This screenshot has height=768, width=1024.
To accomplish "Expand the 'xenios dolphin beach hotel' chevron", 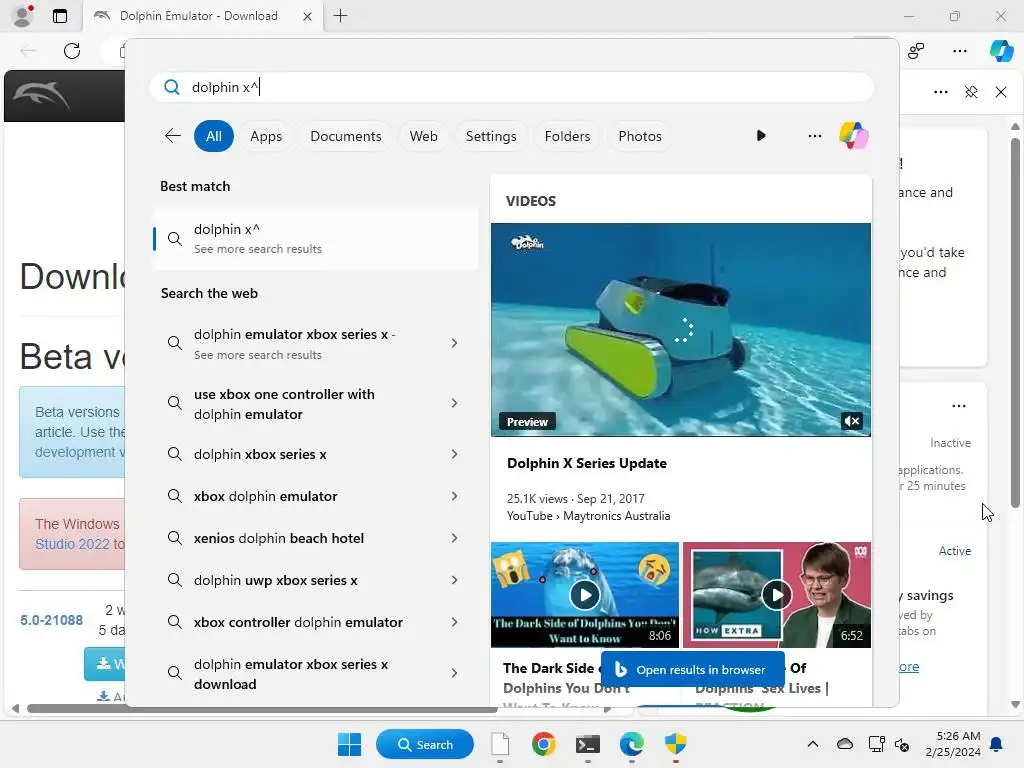I will pyautogui.click(x=455, y=538).
